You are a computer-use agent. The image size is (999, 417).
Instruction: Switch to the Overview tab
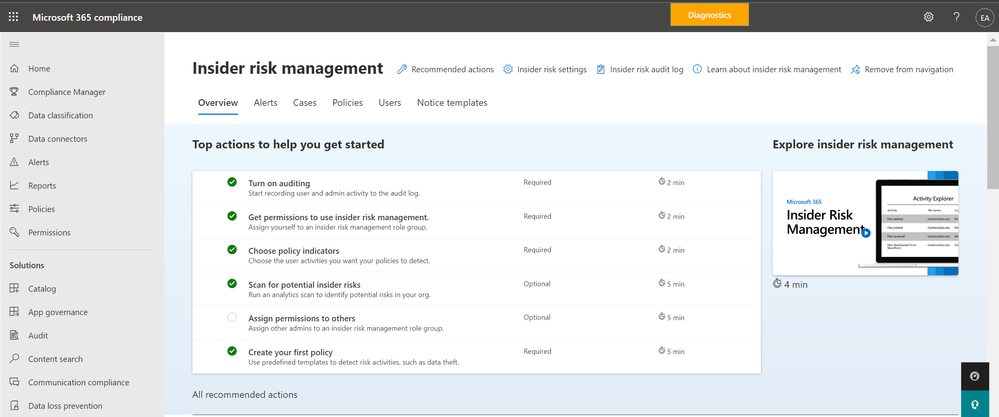coord(218,102)
